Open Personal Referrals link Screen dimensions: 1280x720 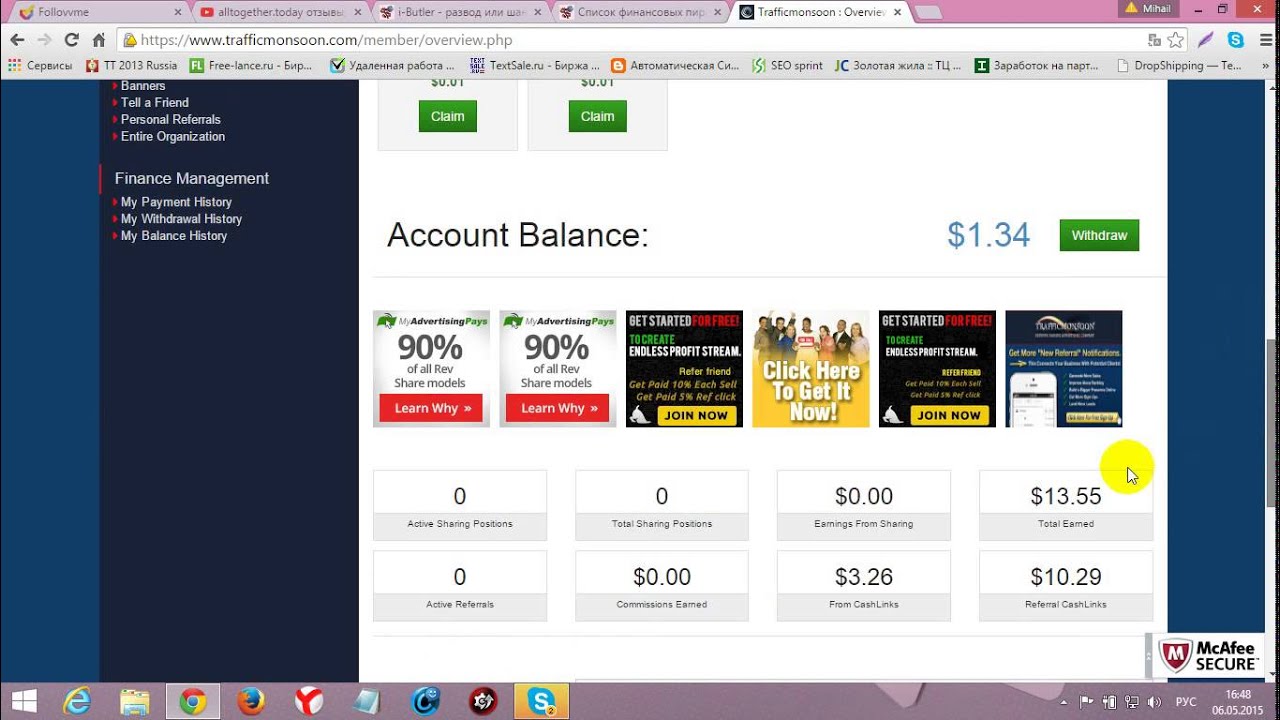170,119
